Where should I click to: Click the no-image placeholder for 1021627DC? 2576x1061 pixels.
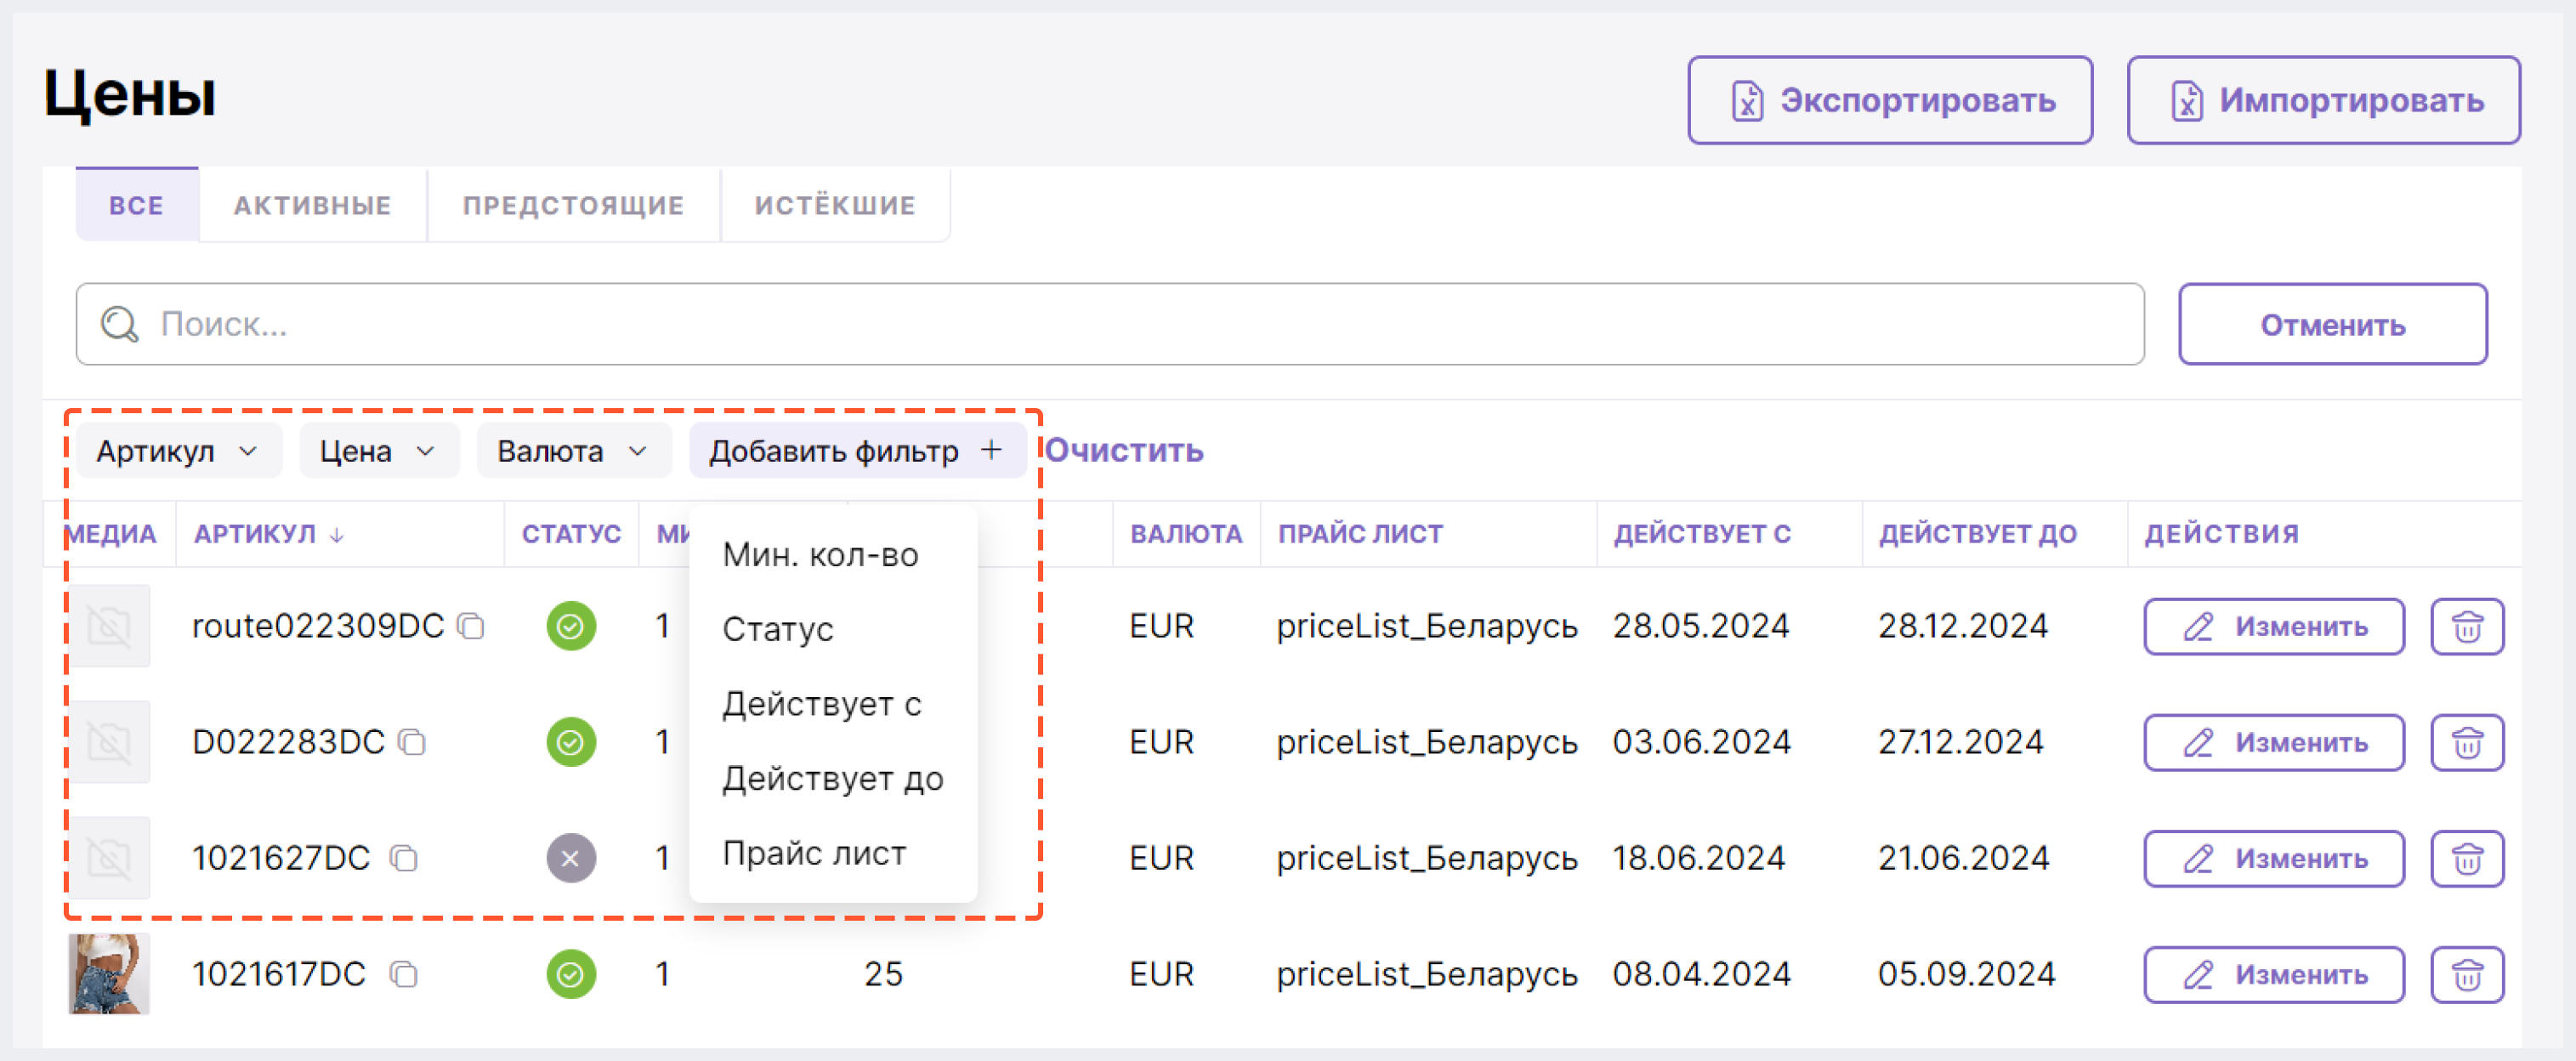coord(109,858)
